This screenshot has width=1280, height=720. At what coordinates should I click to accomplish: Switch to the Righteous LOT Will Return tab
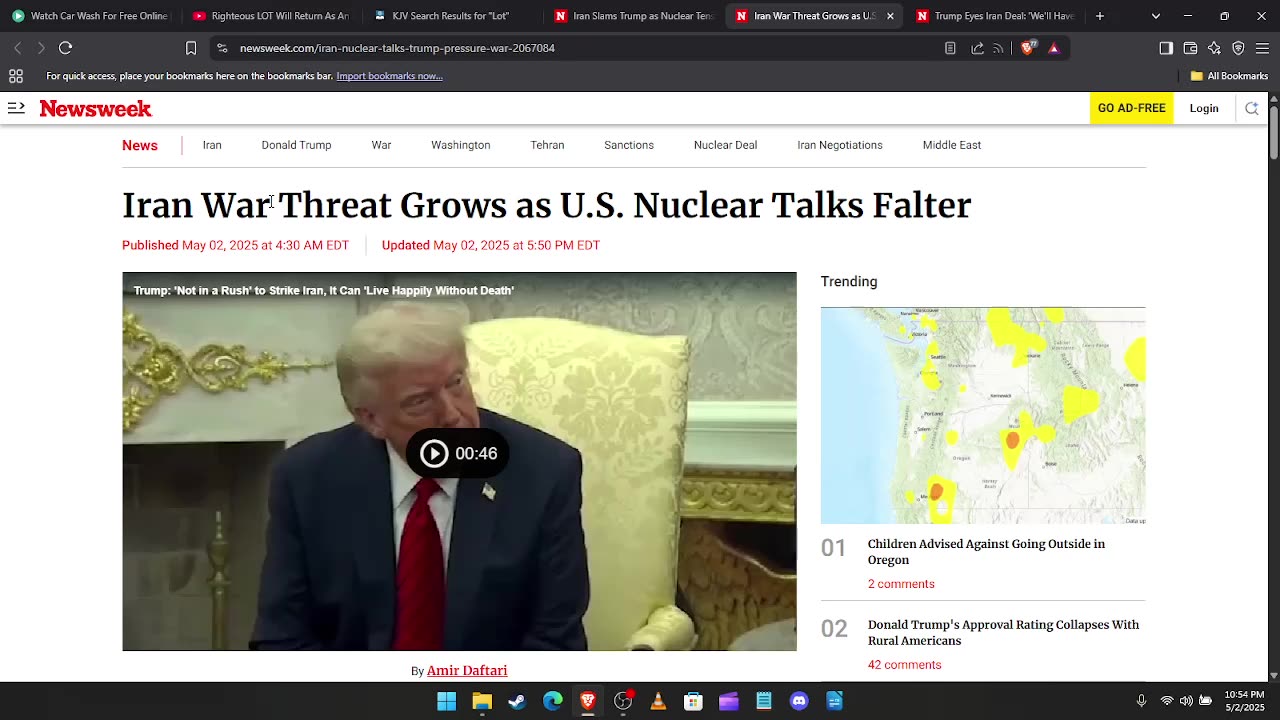tap(270, 16)
